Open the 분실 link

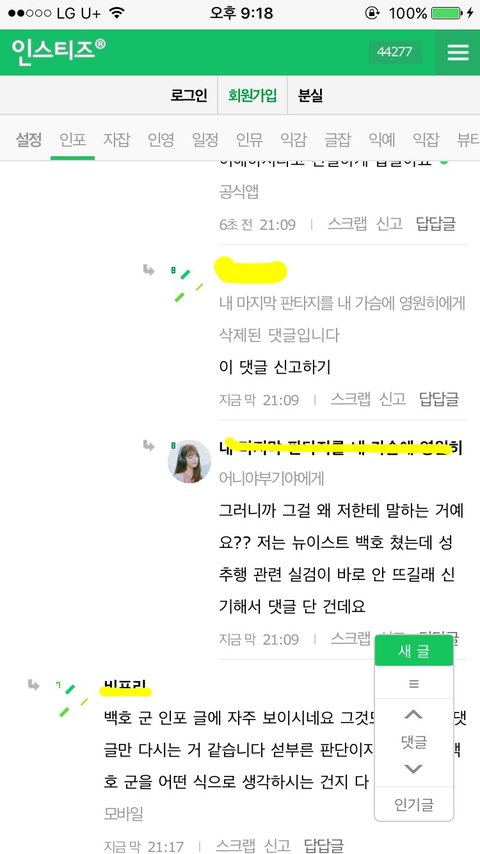(x=310, y=95)
